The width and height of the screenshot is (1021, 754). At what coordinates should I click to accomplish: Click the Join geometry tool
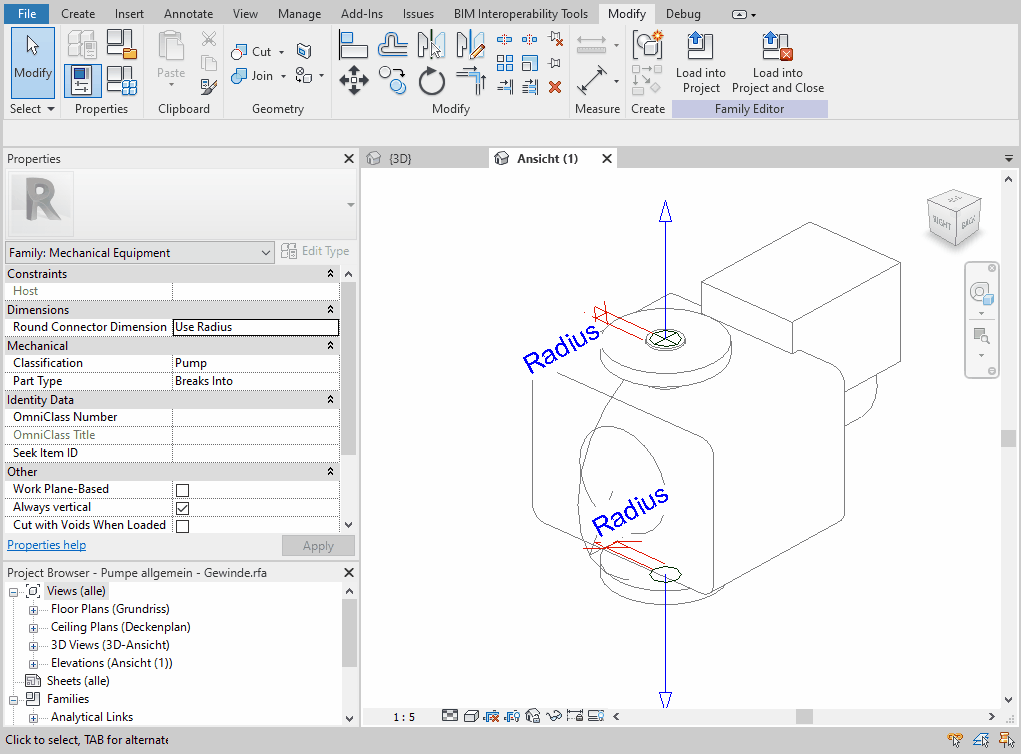(x=252, y=76)
